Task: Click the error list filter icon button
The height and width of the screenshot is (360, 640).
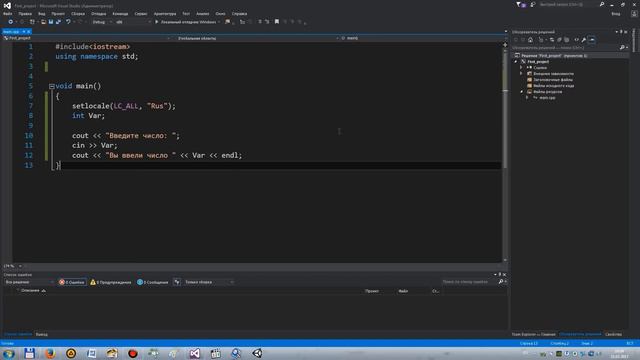Action: 177,282
